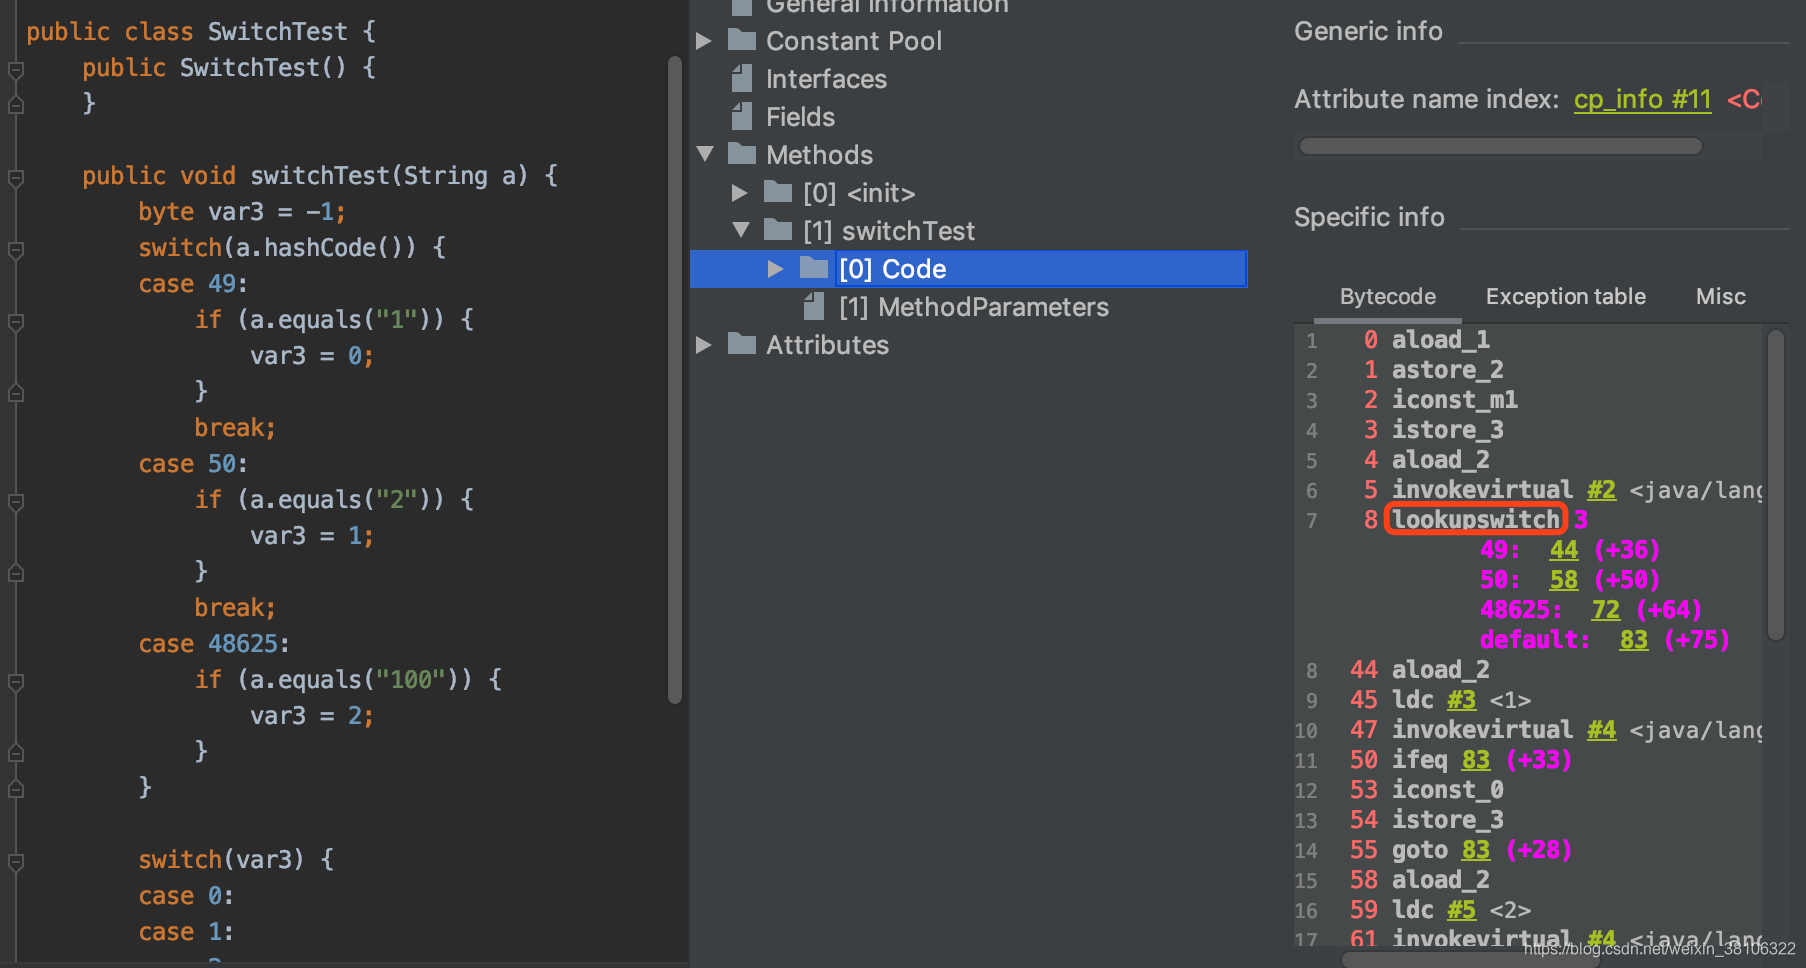Expand the Constant Pool tree node arrow

(704, 41)
